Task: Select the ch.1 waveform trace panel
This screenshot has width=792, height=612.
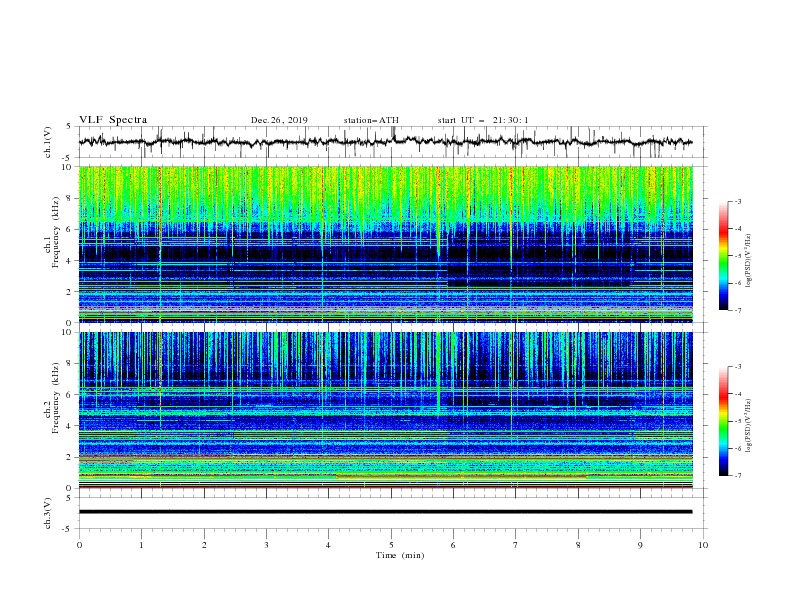Action: tap(392, 142)
